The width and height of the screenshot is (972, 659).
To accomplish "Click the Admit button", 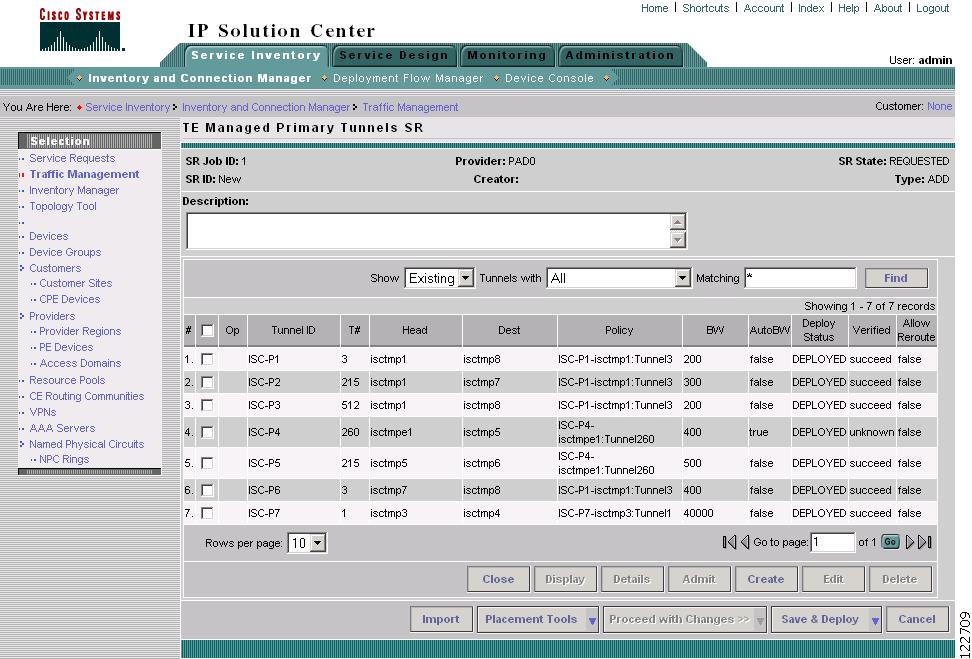I will (x=699, y=579).
